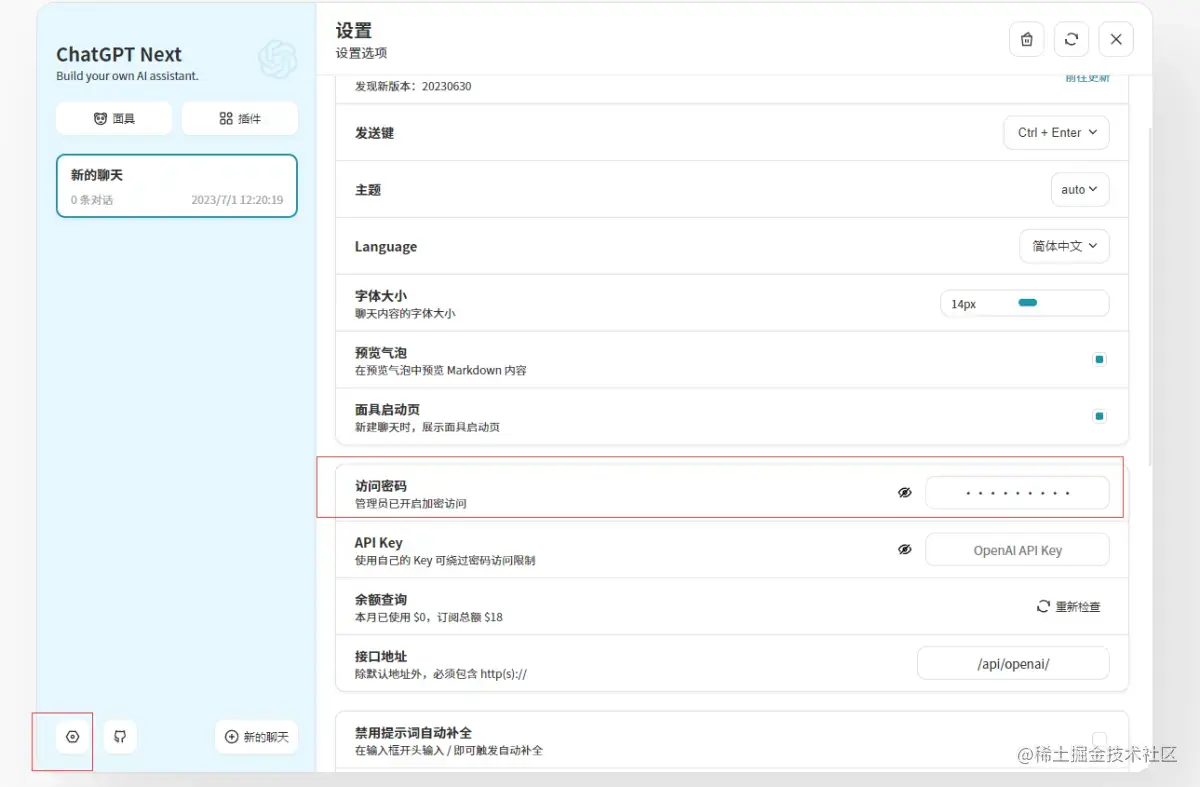Viewport: 1200px width, 787px height.
Task: Close settings with the X icon
Action: pyautogui.click(x=1116, y=39)
